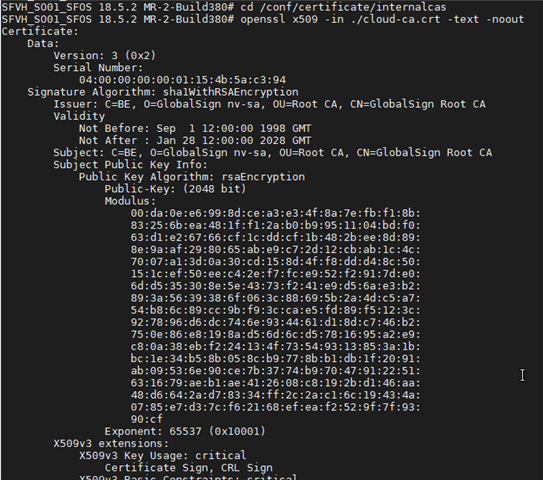Click the Exponent 65537 line

(185, 432)
